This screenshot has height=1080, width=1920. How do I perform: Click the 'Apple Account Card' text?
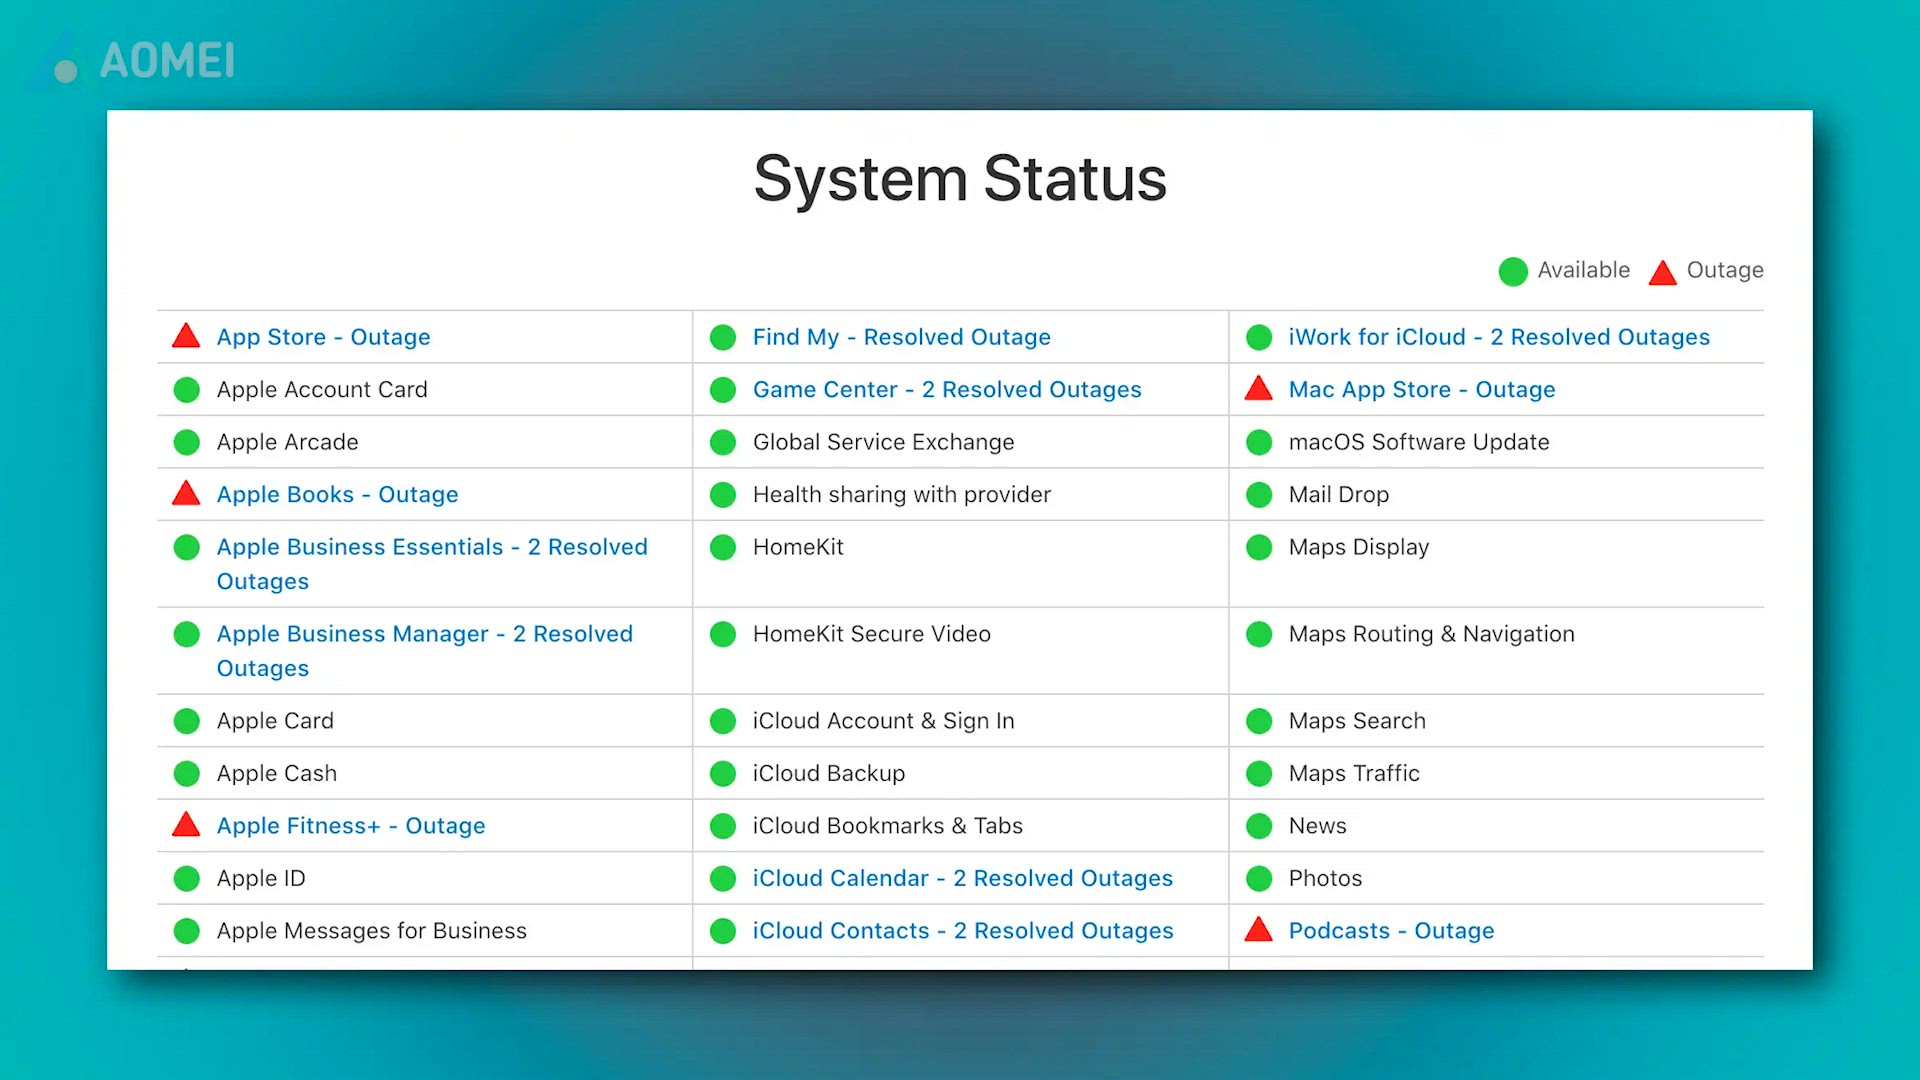click(322, 389)
